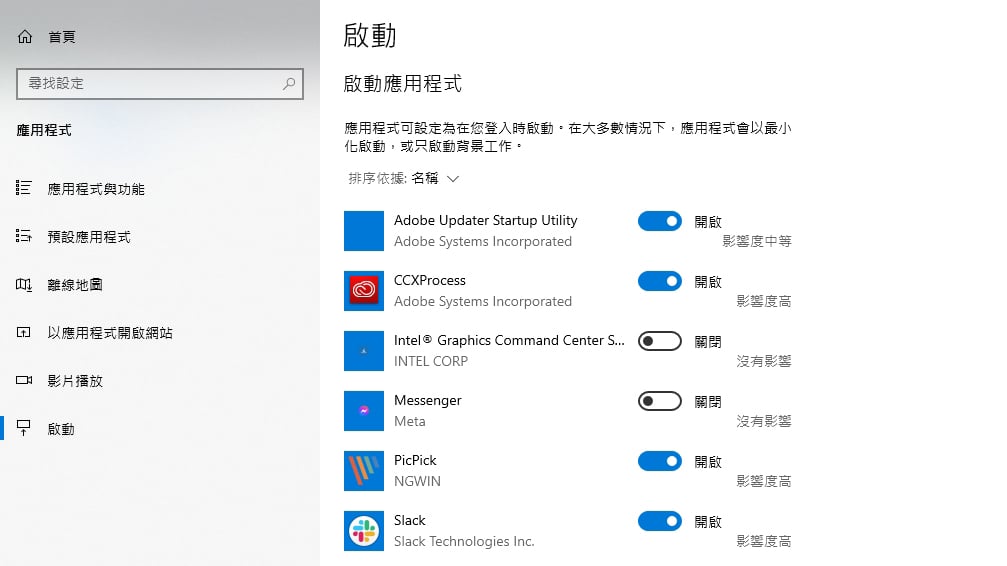Click the chevron next to 名稱
Viewport: 1007px width, 566px height.
click(453, 179)
